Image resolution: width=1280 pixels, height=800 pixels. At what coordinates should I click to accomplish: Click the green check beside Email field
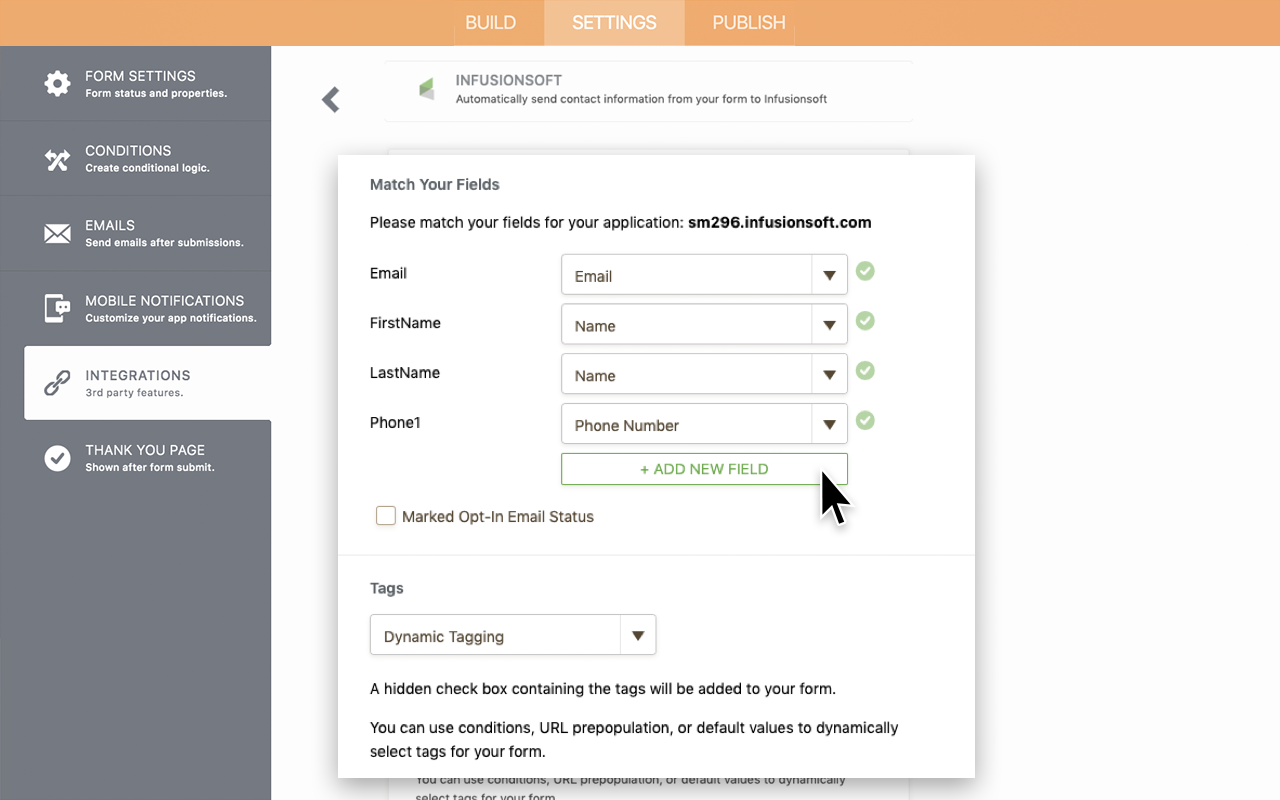click(866, 271)
